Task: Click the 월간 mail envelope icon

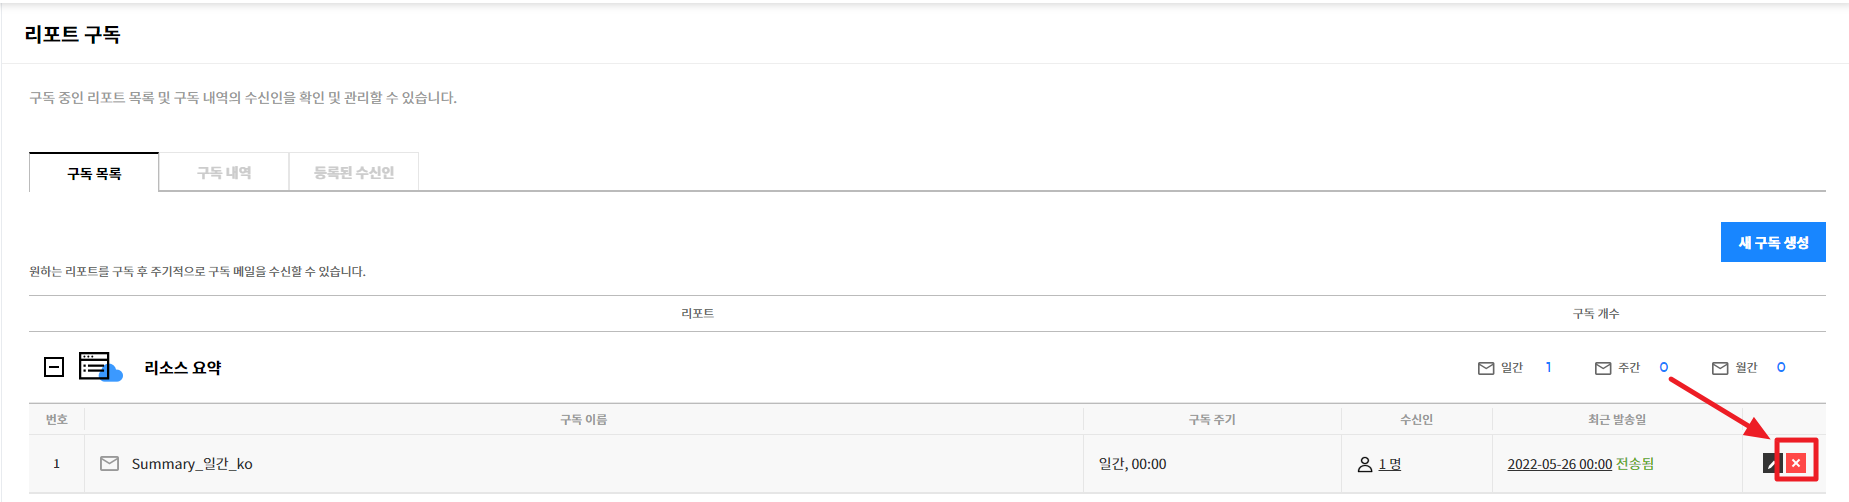Action: (x=1720, y=368)
